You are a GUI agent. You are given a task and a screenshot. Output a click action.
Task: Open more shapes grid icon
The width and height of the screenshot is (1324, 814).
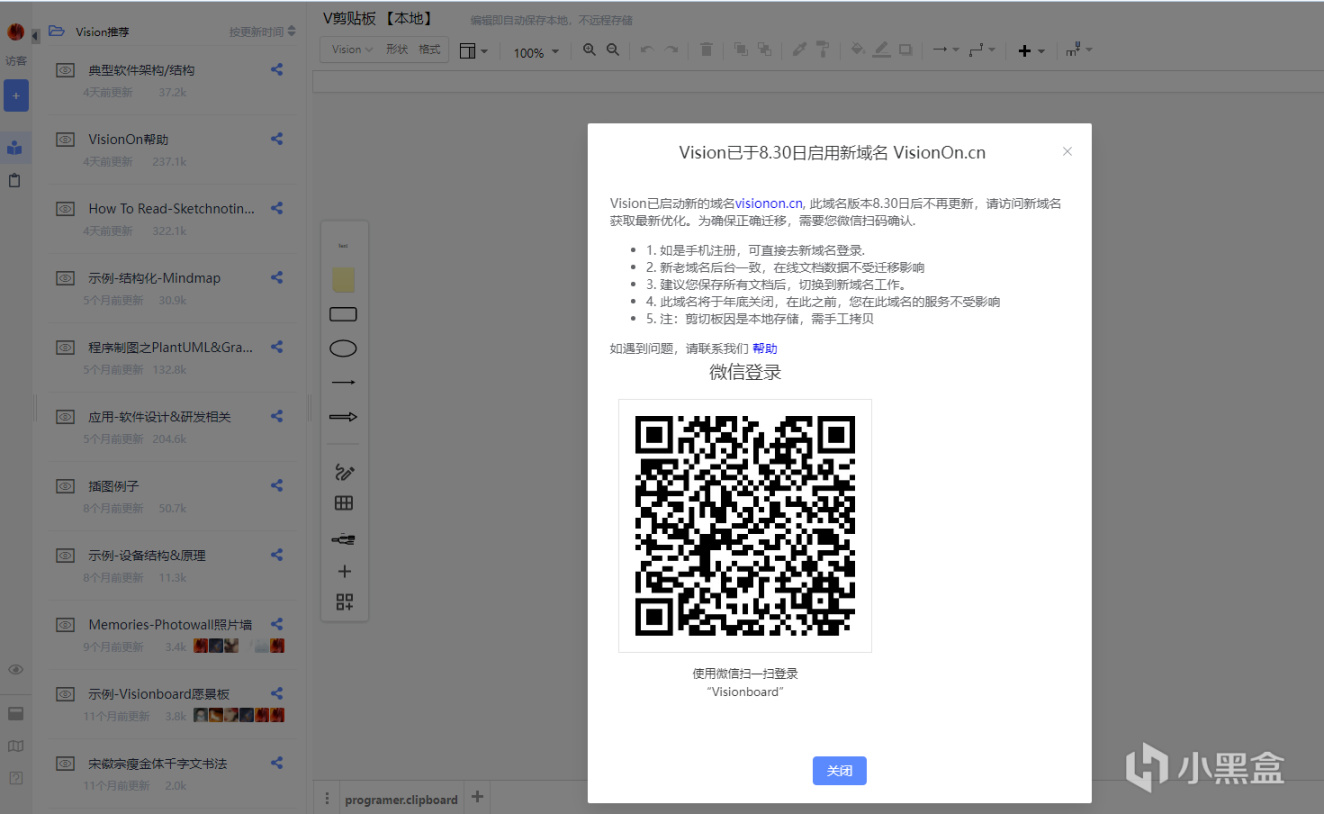click(344, 602)
